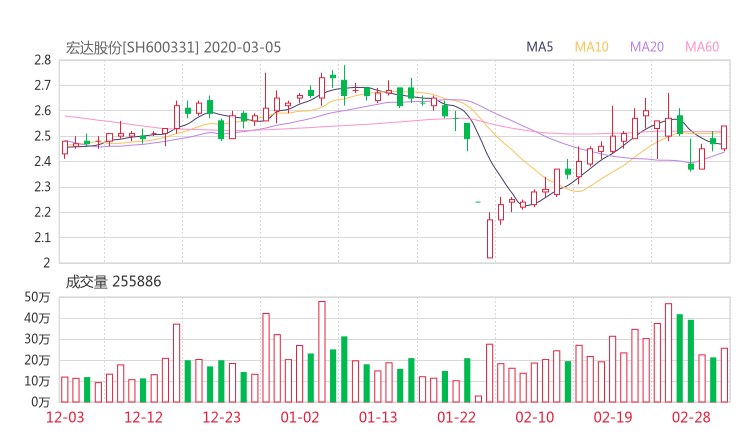Click the 02-28 date axis label

click(691, 417)
